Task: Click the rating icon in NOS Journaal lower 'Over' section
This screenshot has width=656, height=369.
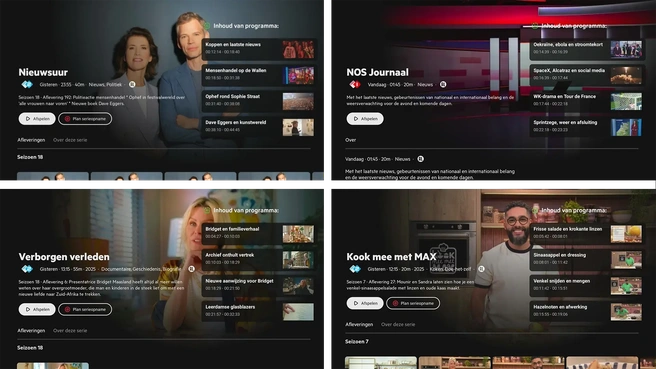Action: coord(420,159)
